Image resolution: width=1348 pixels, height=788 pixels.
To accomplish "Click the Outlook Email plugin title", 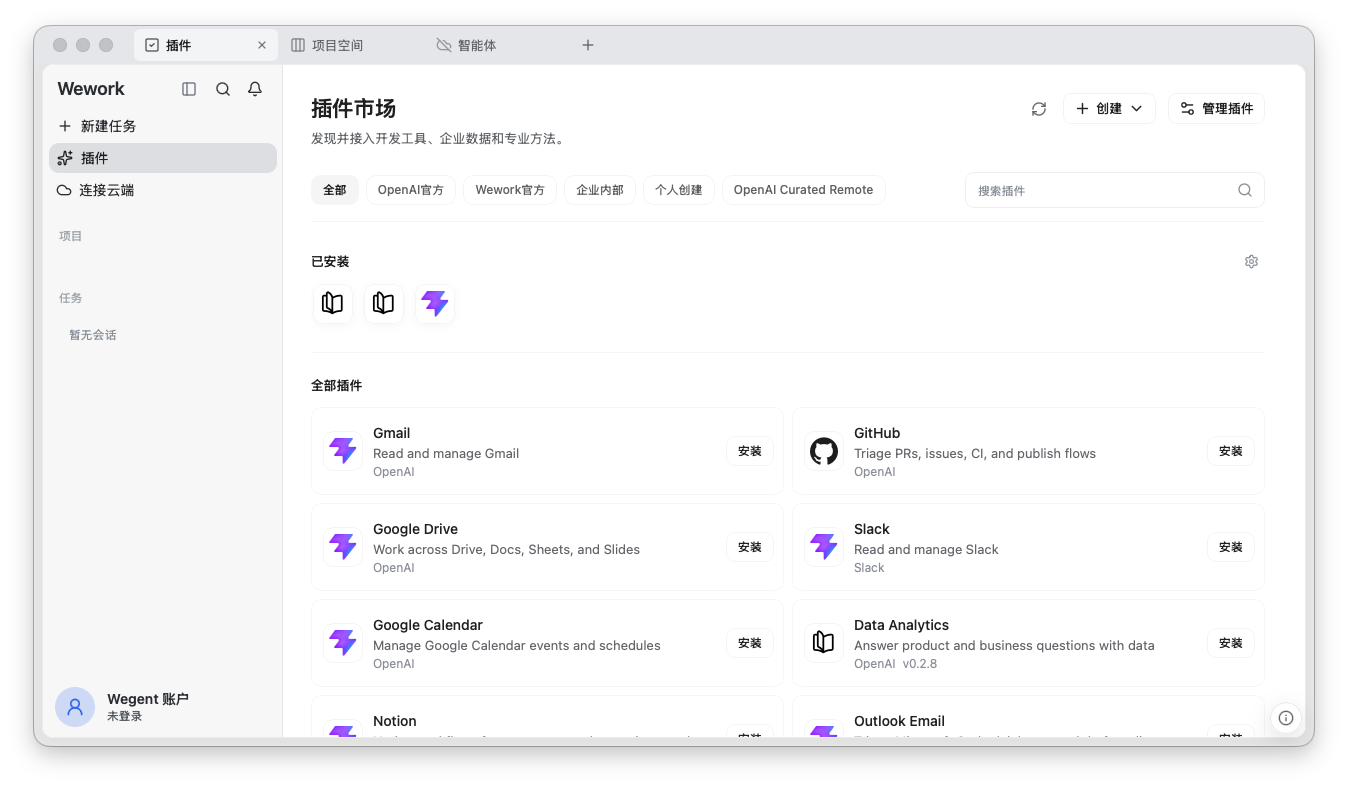I will [x=899, y=721].
